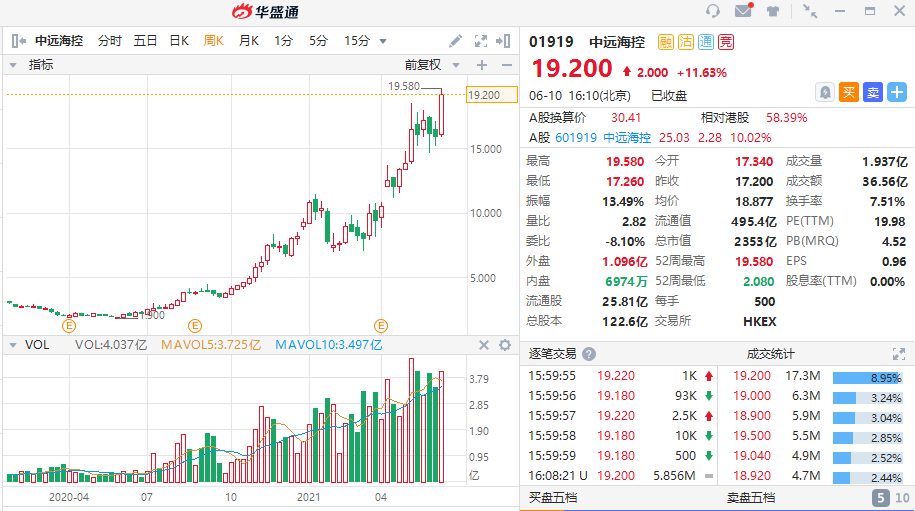Viewport: 915px width, 511px height.
Task: Expand chart to fullscreen
Action: tap(481, 41)
